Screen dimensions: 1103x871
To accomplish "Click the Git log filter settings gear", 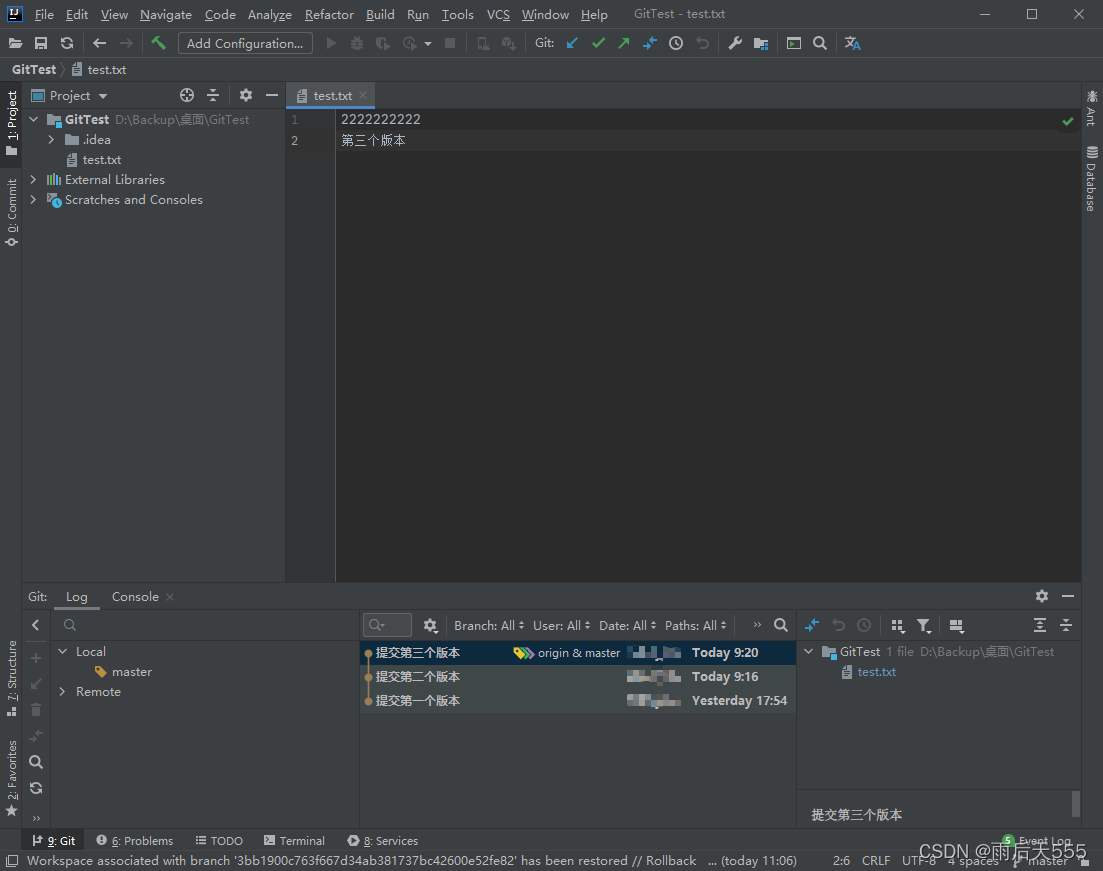I will coord(430,625).
